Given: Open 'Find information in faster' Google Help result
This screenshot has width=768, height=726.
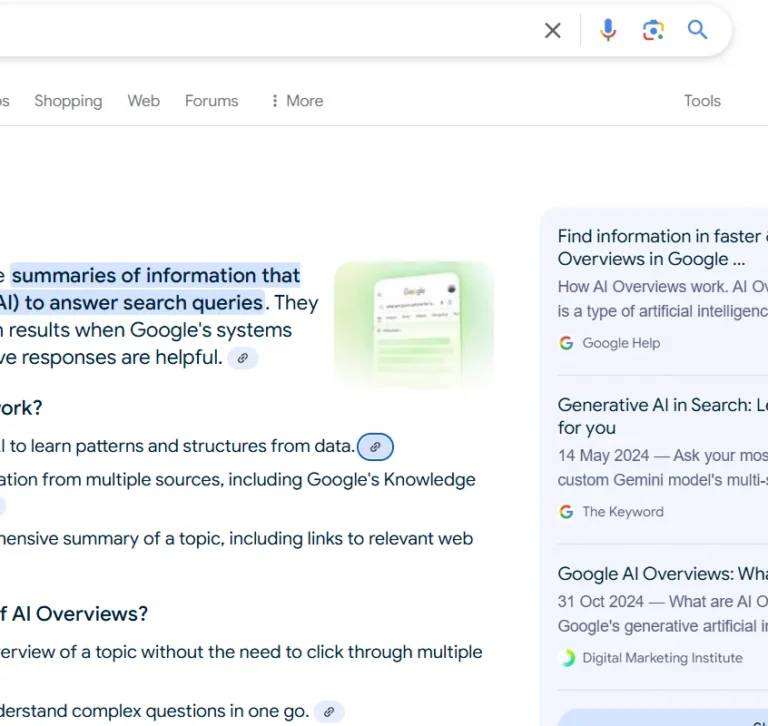Looking at the screenshot, I should click(663, 247).
